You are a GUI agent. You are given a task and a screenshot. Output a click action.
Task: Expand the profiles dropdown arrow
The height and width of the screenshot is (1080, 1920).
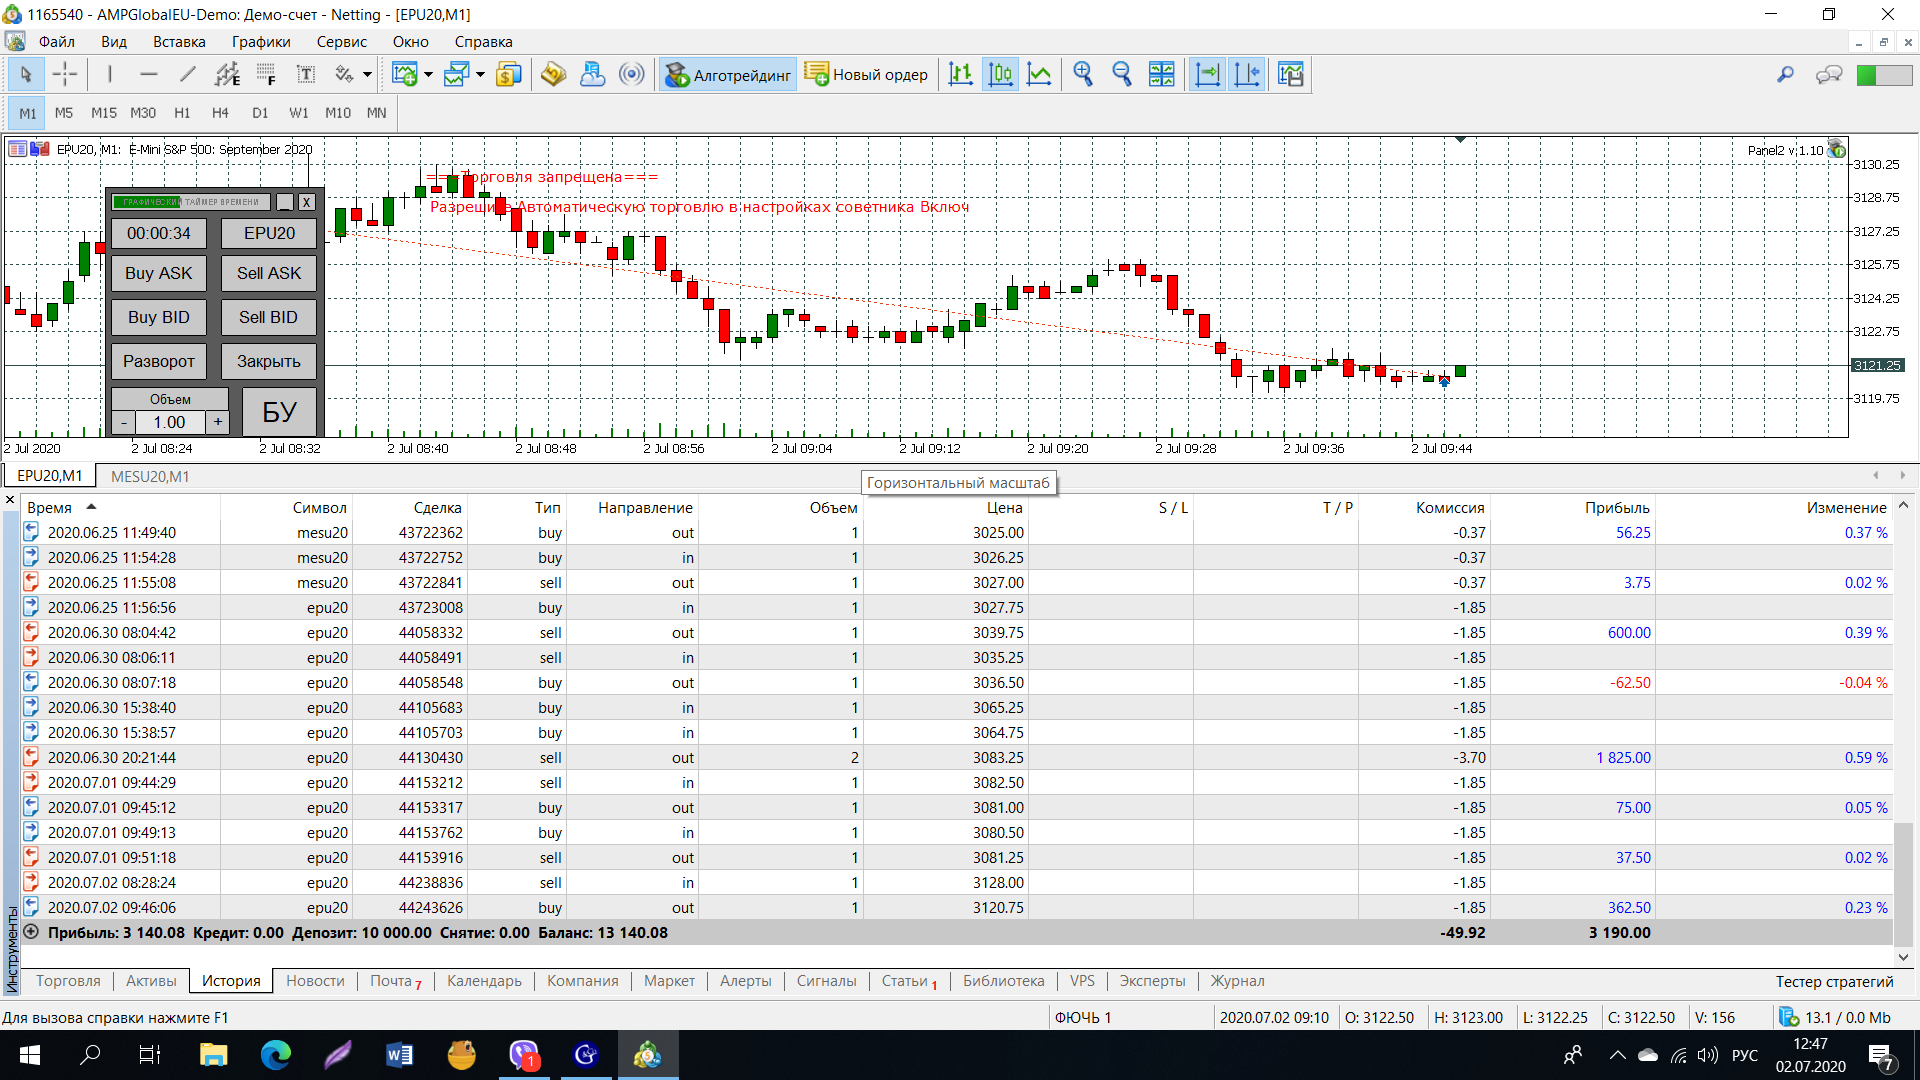coord(480,74)
